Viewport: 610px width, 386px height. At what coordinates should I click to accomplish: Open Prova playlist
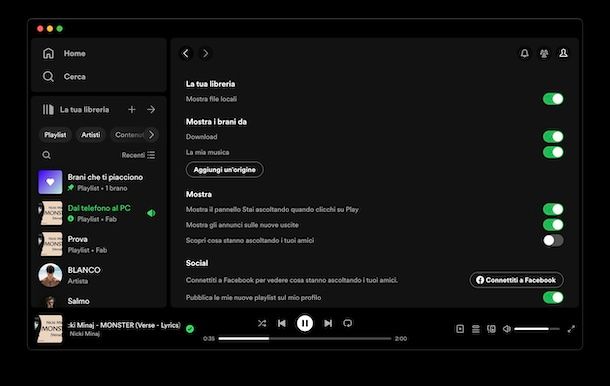(x=99, y=244)
